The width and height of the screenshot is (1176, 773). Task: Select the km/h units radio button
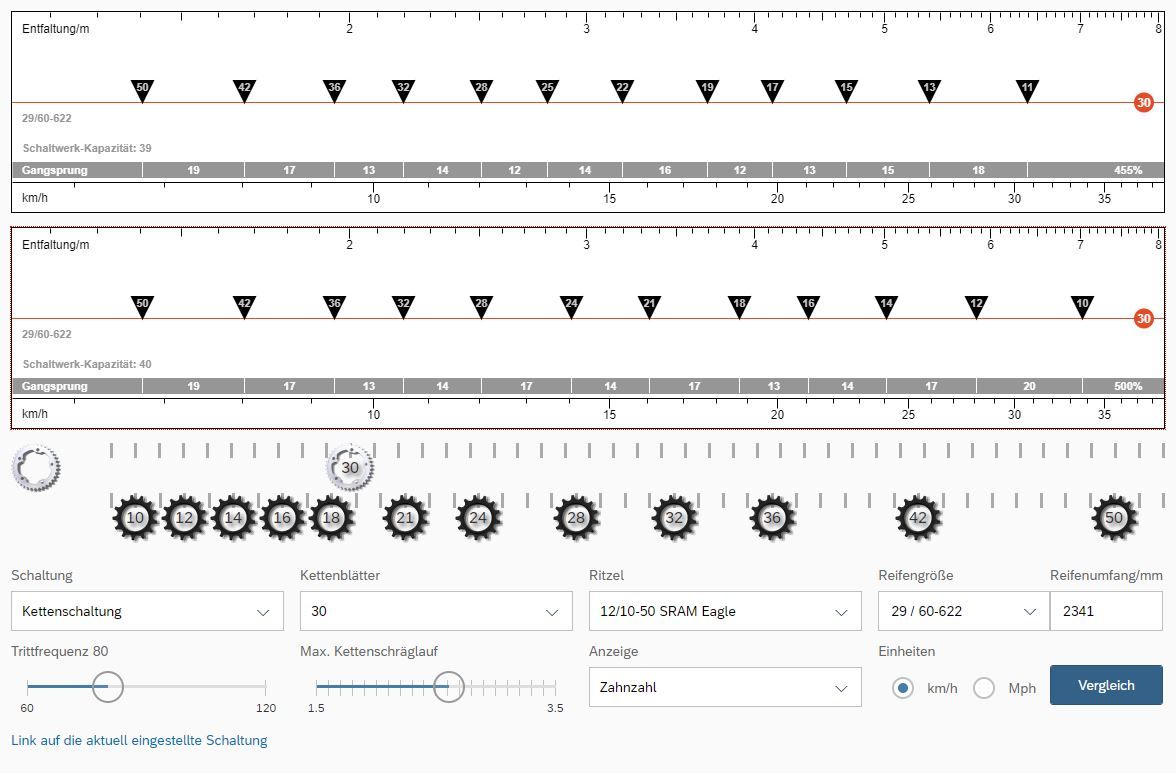click(903, 688)
